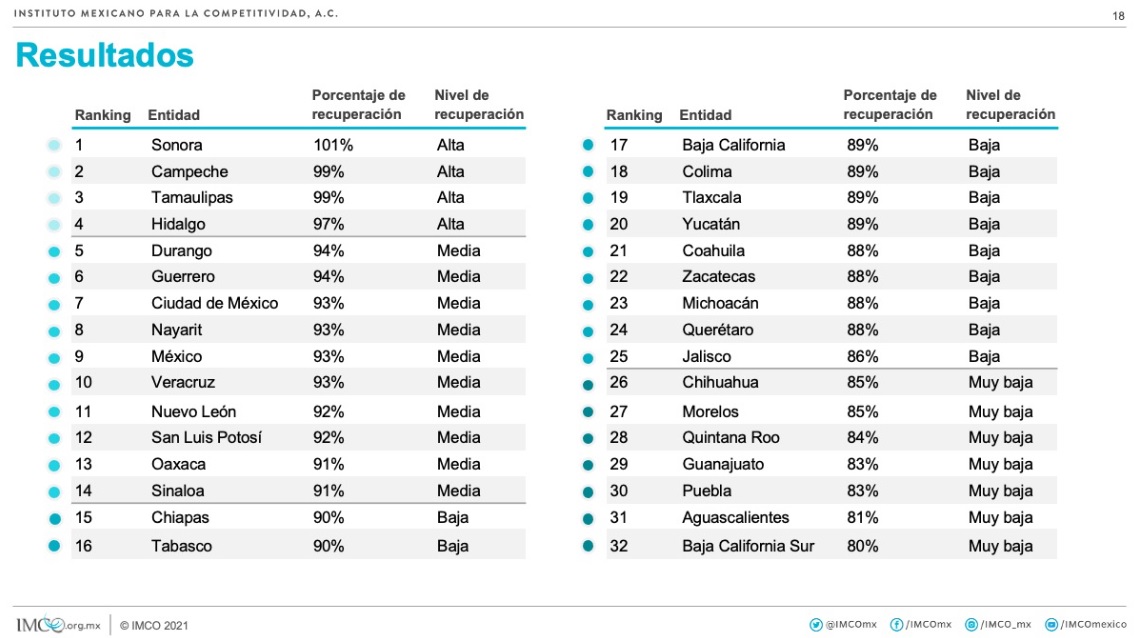Click the IMCO logo in the footer
Viewport: 1137px width, 638px height.
(55, 625)
